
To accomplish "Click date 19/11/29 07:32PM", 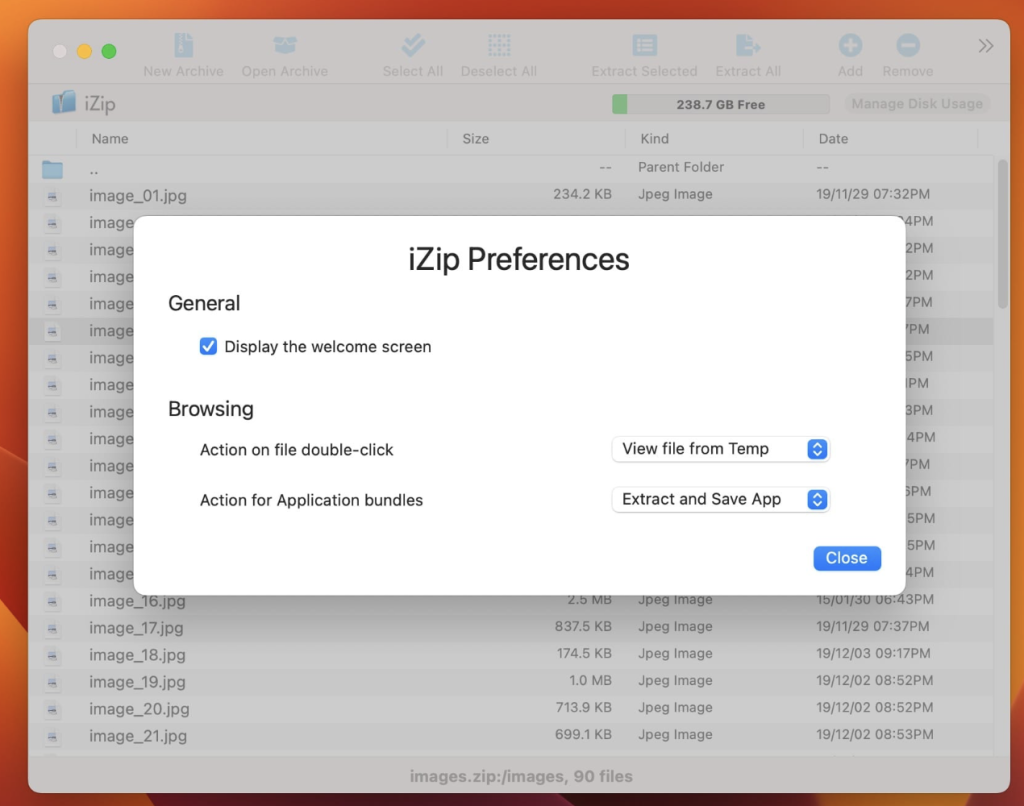I will [872, 194].
